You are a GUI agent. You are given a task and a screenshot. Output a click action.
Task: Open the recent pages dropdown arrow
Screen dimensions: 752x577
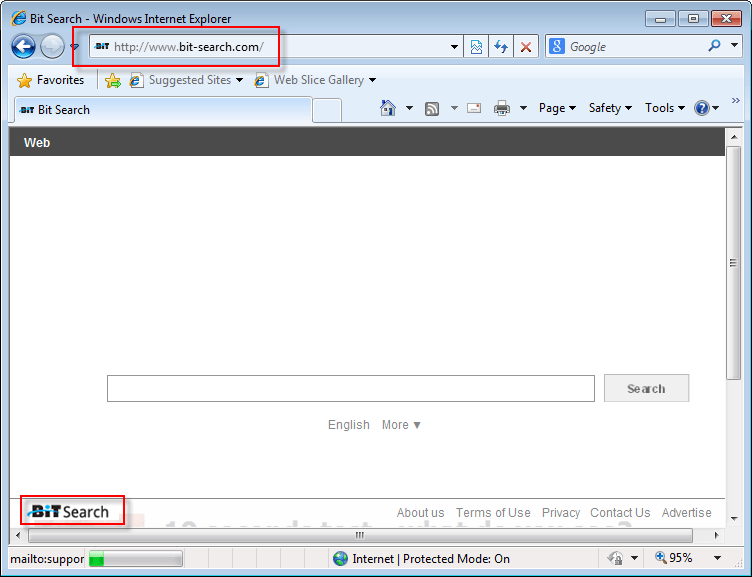[75, 47]
